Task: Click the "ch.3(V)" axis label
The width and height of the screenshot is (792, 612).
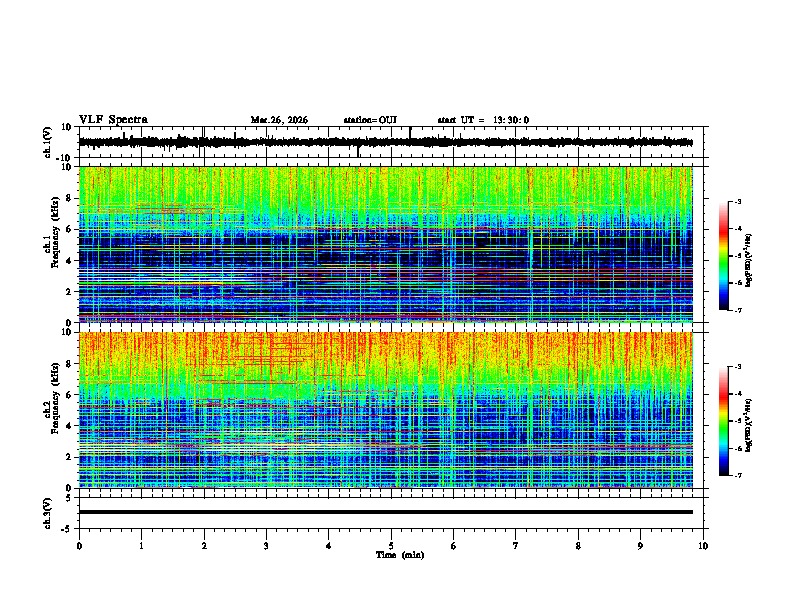Action: tap(48, 513)
